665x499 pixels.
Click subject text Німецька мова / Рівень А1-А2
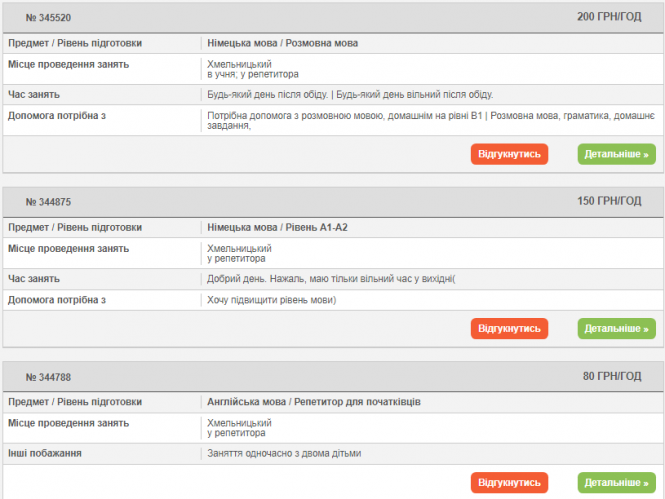277,227
